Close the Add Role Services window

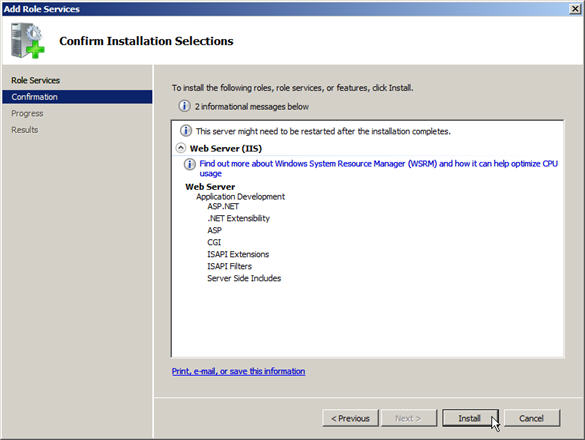point(575,9)
